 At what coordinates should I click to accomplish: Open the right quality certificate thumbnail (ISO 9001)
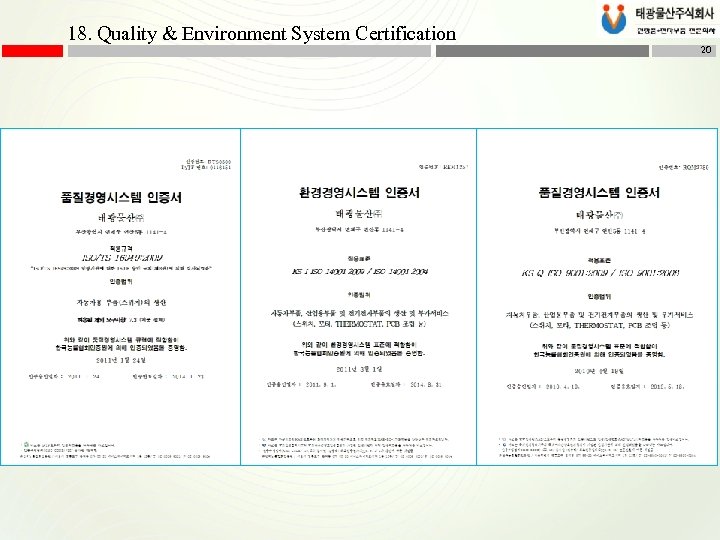tap(597, 297)
